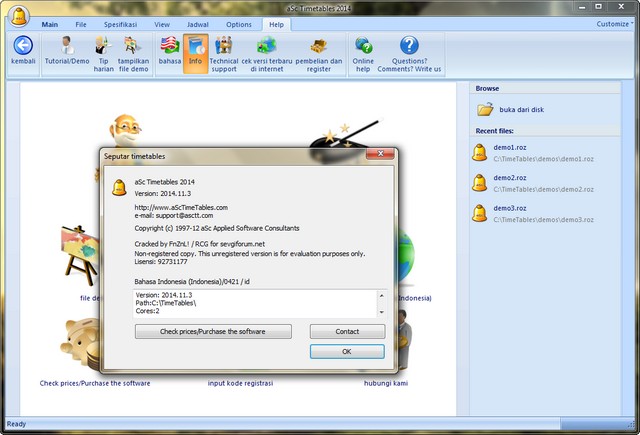The width and height of the screenshot is (640, 435).
Task: Click input kode registrasi link
Action: pyautogui.click(x=240, y=383)
